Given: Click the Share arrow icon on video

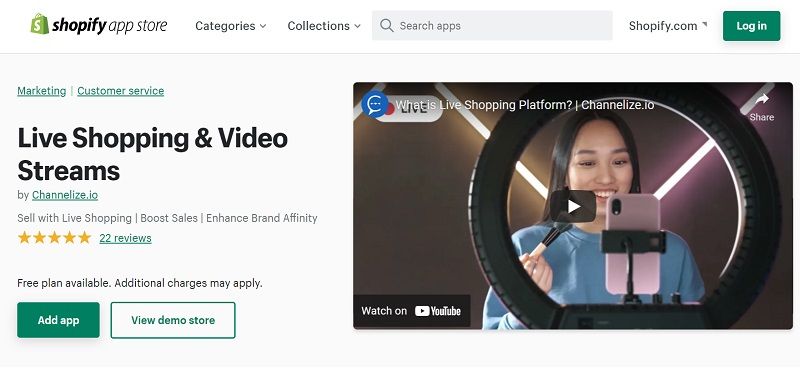Looking at the screenshot, I should (762, 100).
